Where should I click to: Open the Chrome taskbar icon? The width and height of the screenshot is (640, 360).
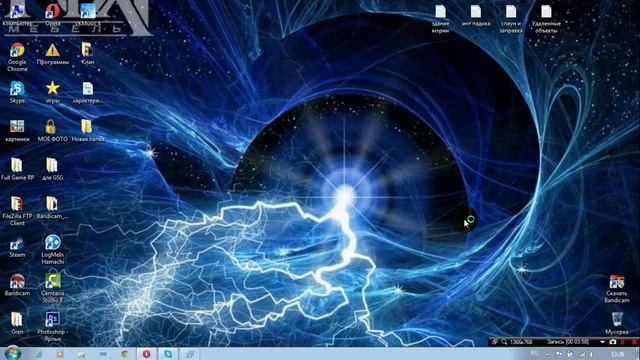[125, 354]
